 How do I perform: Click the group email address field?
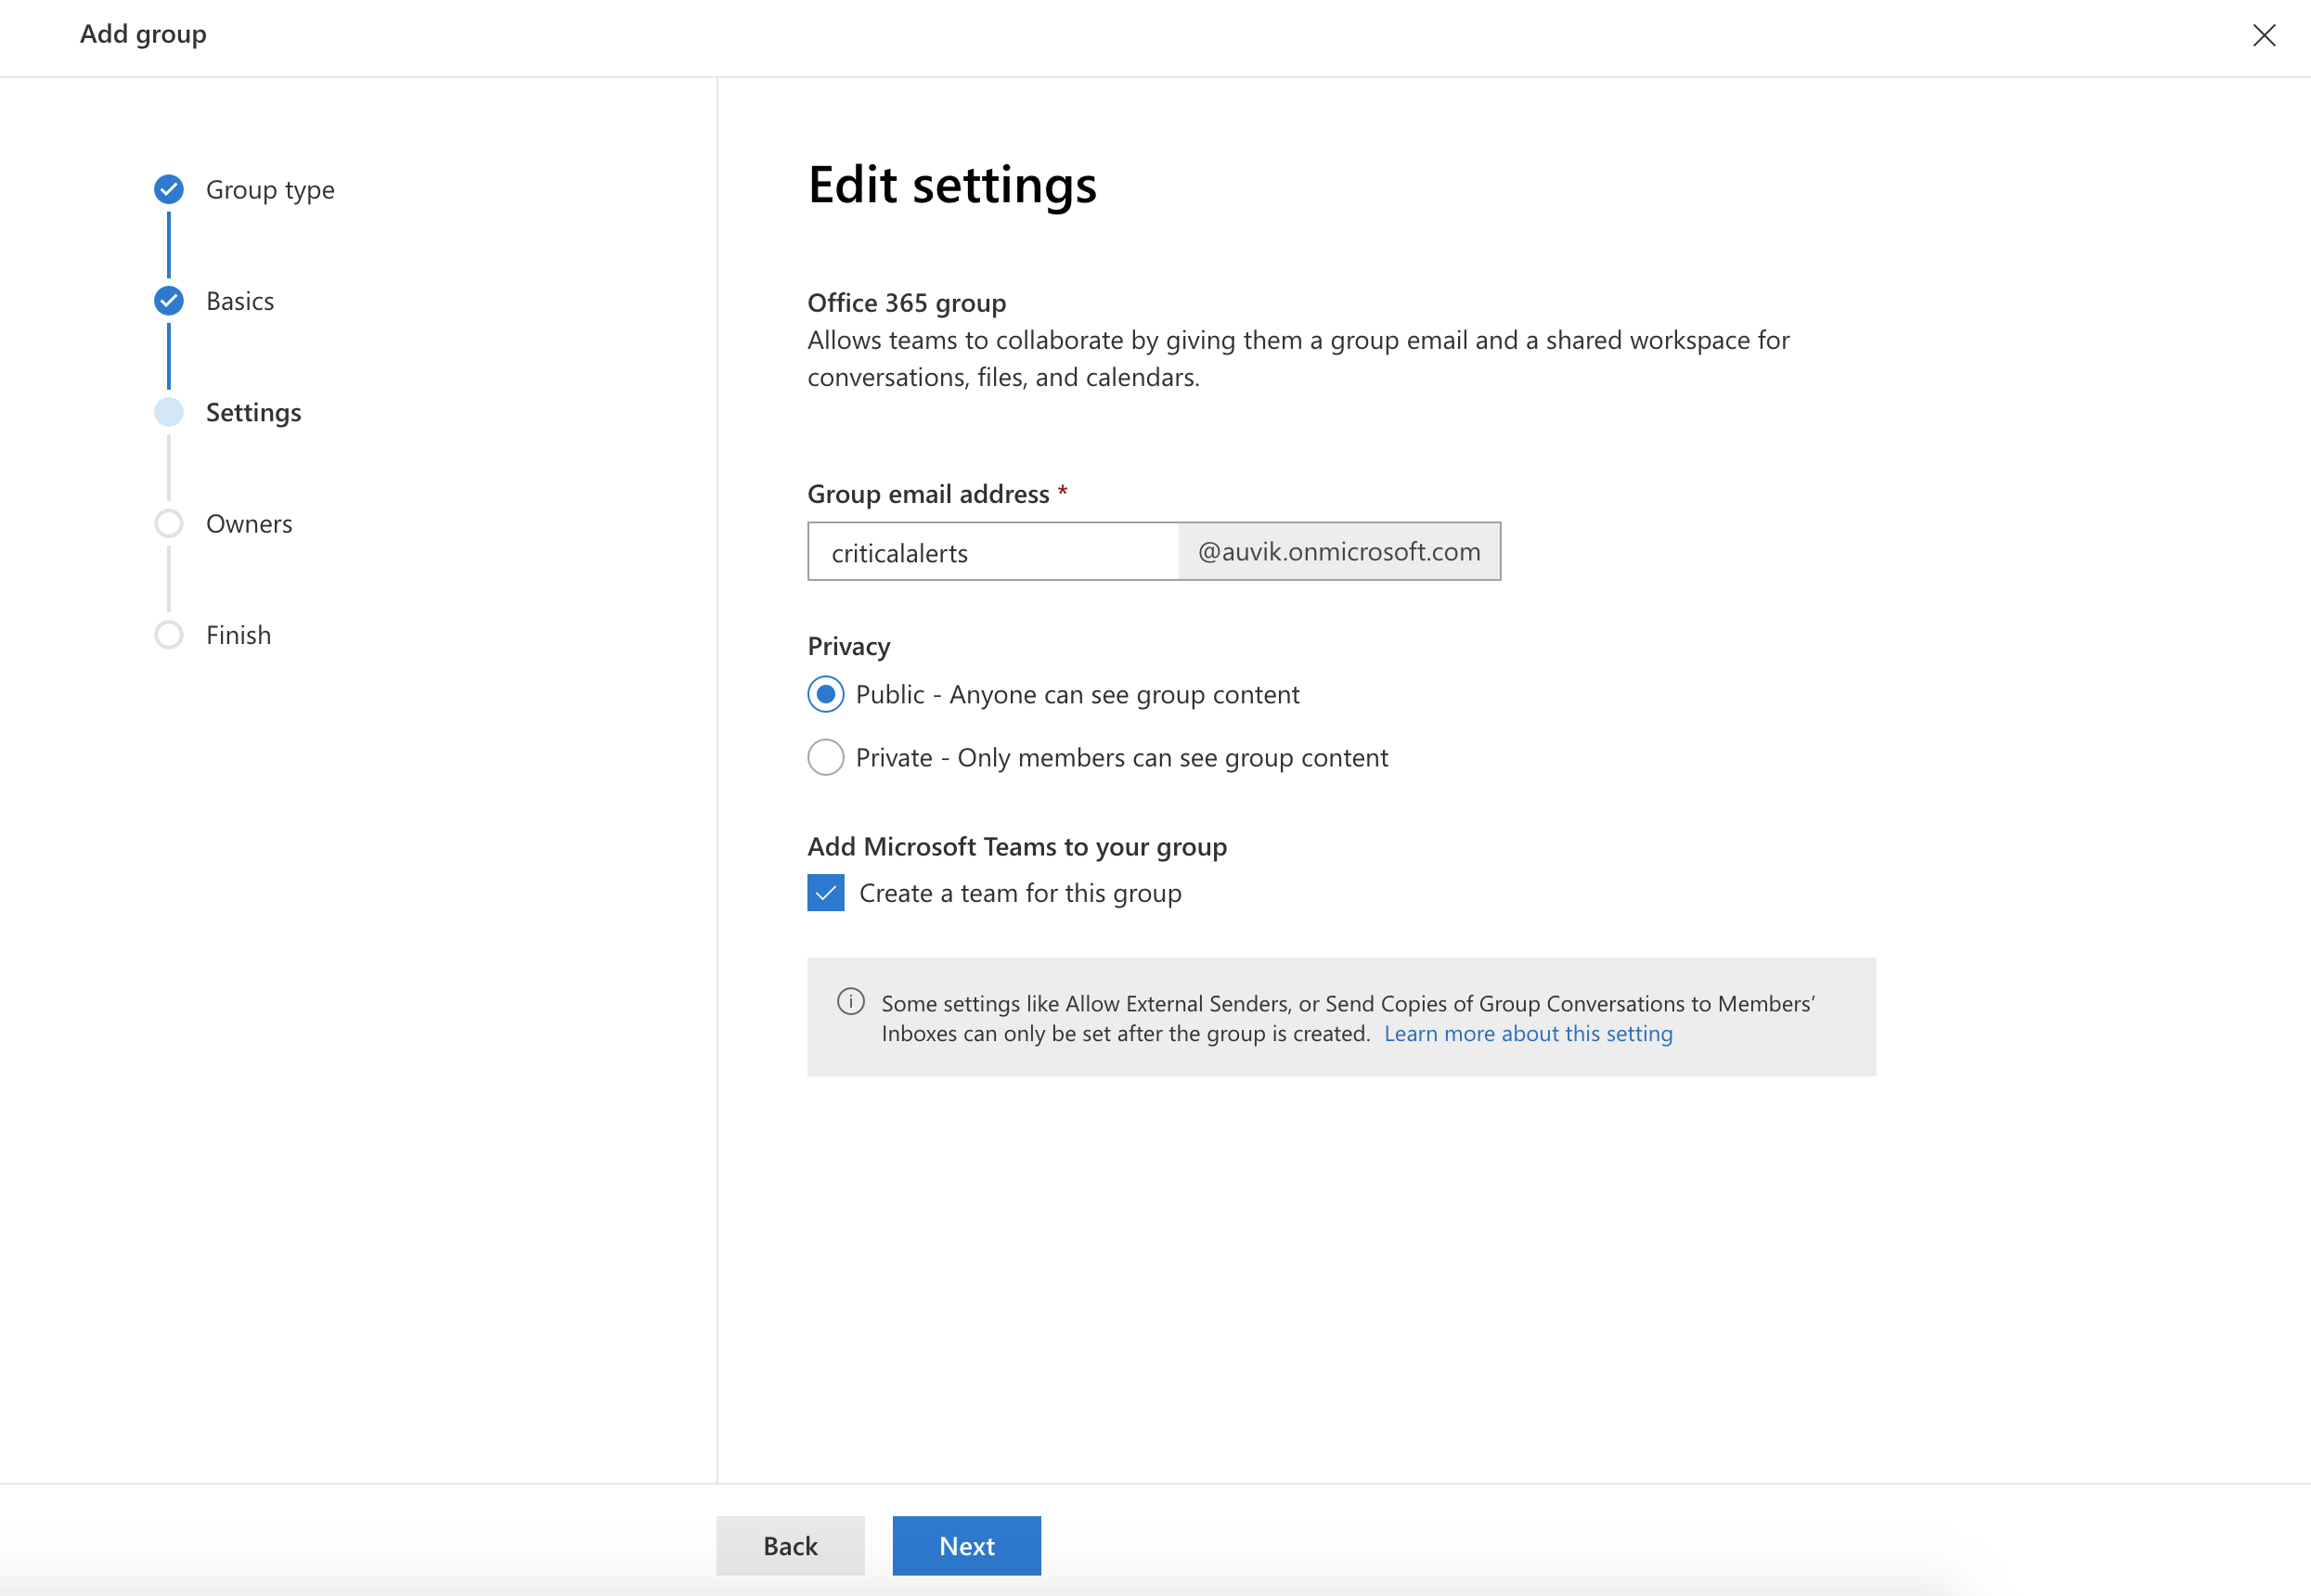pos(994,551)
